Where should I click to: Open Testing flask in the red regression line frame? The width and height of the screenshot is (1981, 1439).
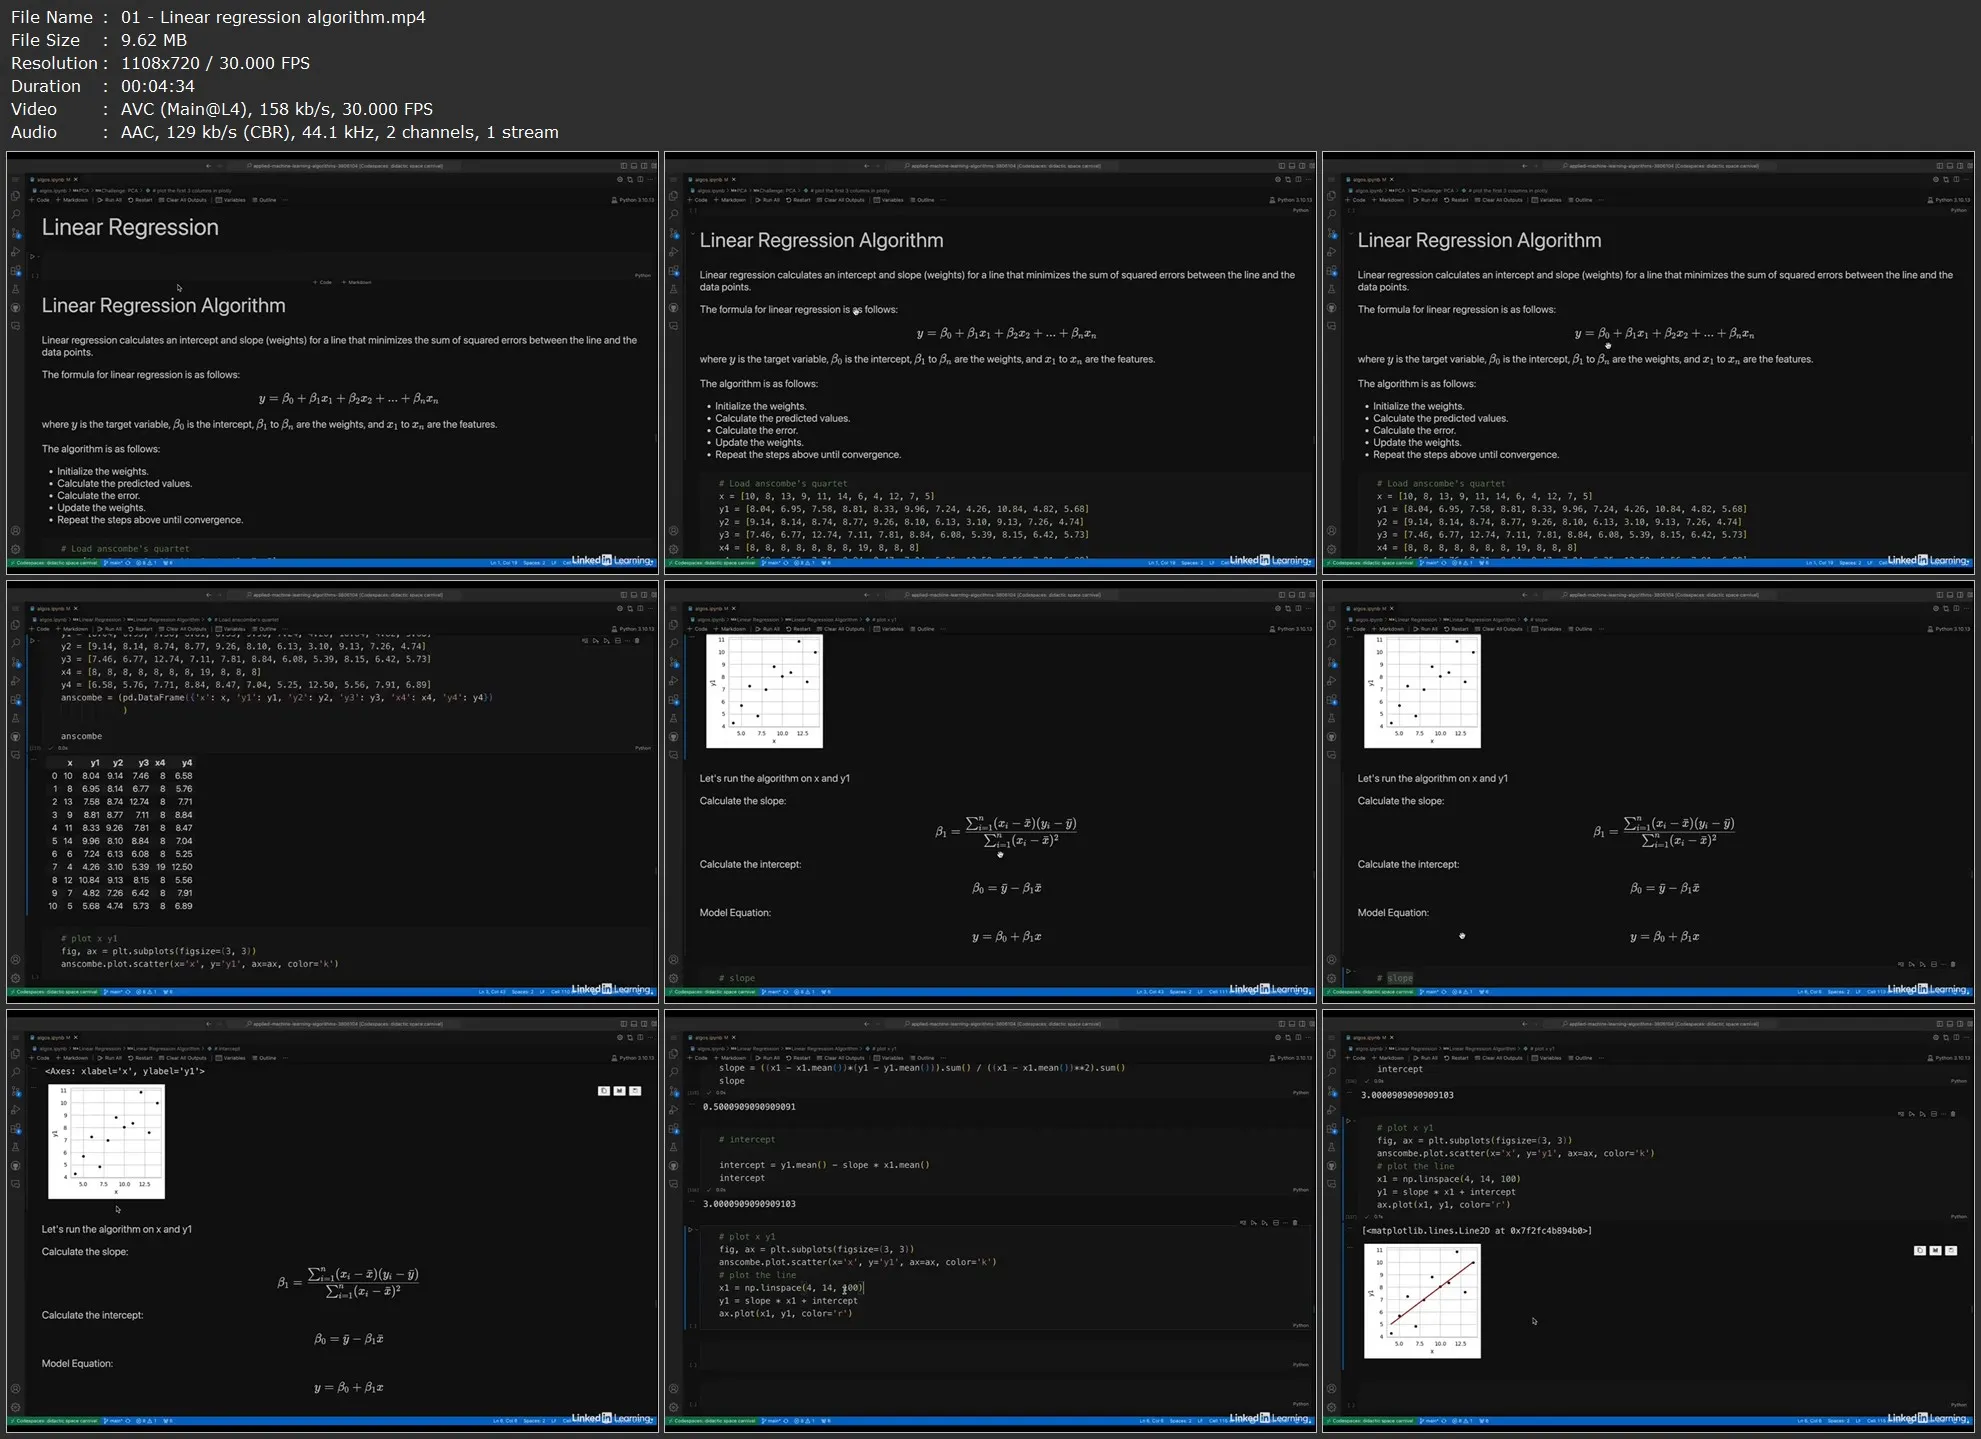pos(1331,1147)
